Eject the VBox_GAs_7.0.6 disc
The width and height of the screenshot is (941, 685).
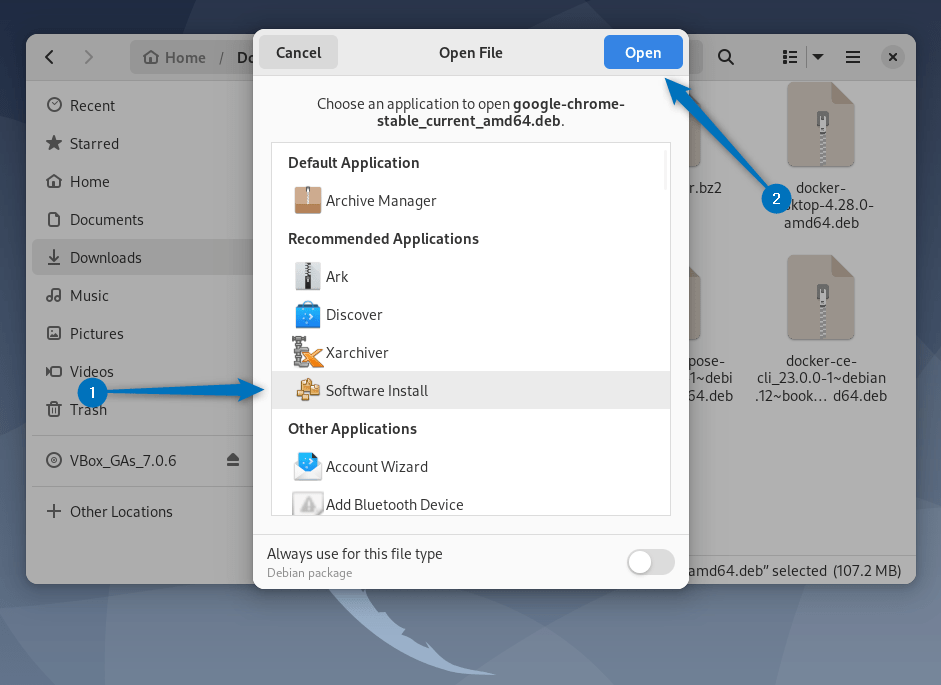(233, 460)
